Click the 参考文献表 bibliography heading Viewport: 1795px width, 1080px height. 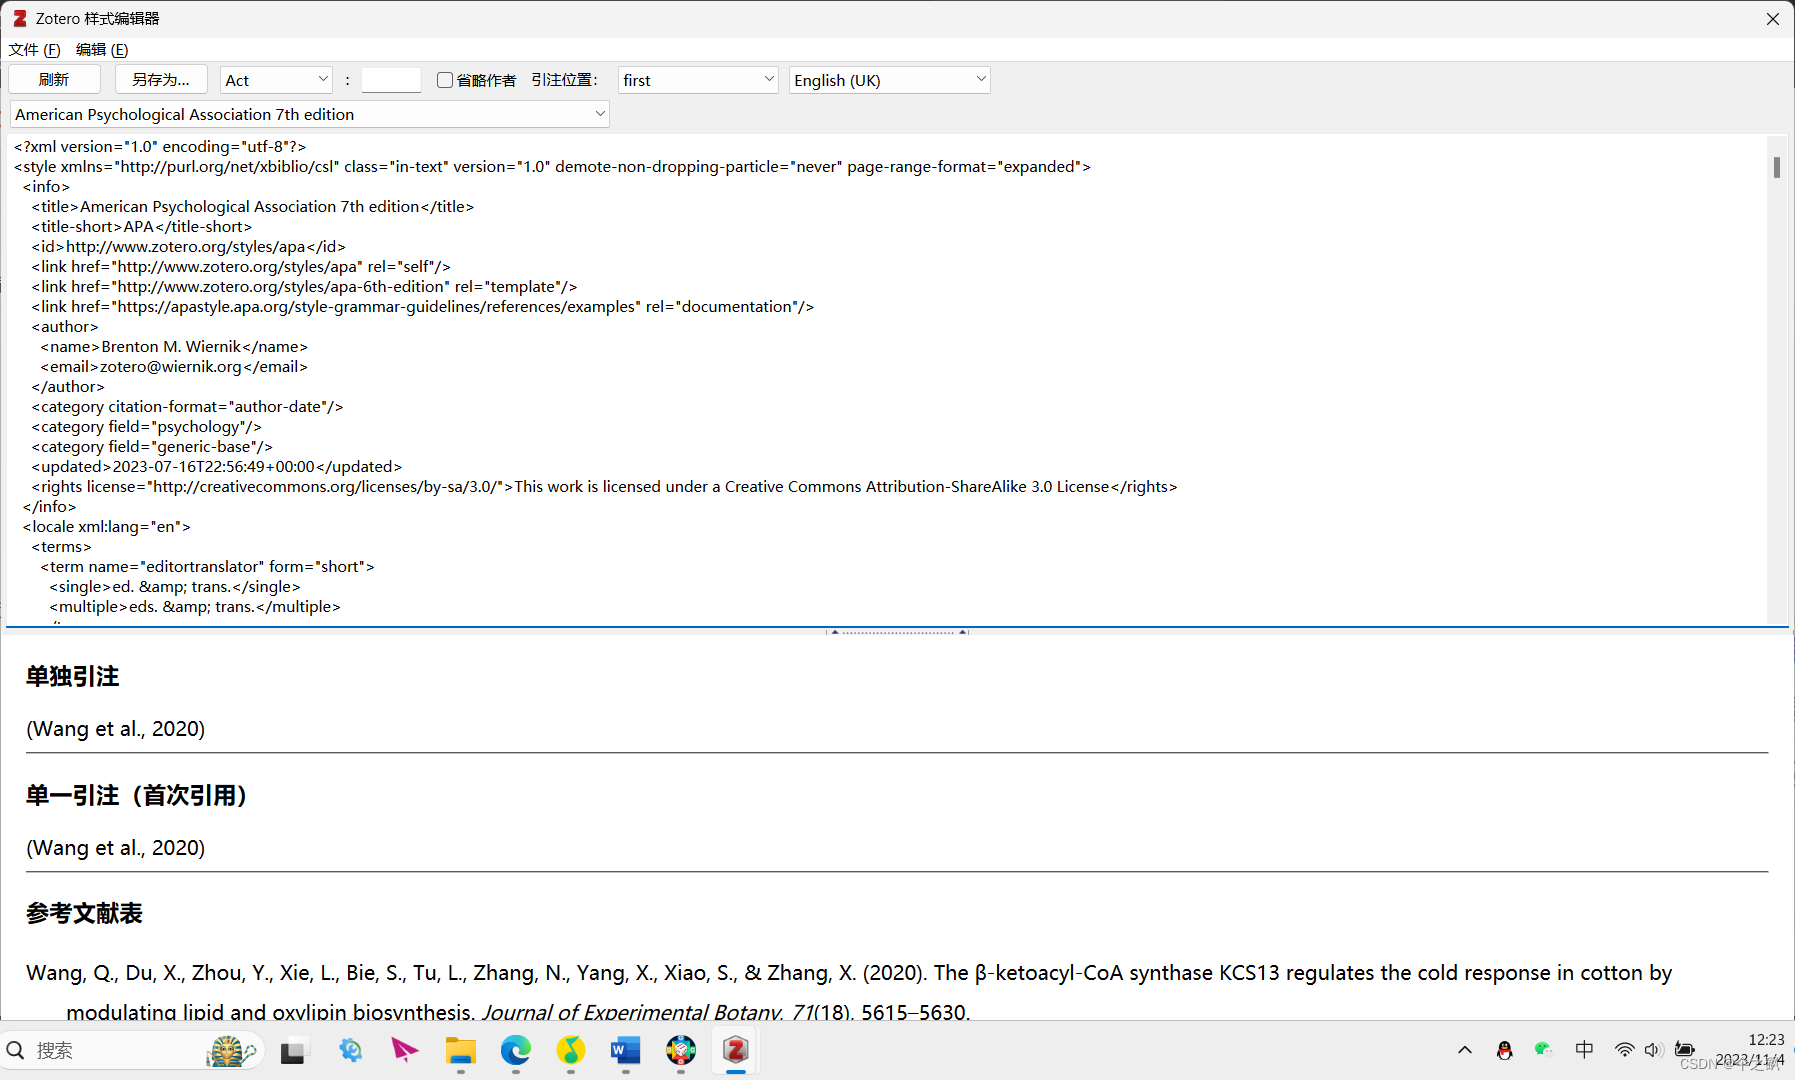point(84,913)
